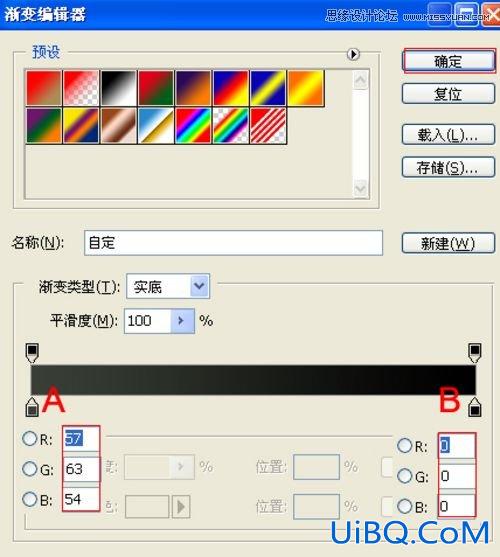500x557 pixels.
Task: Click the disabled color swatch field
Action: tap(147, 507)
